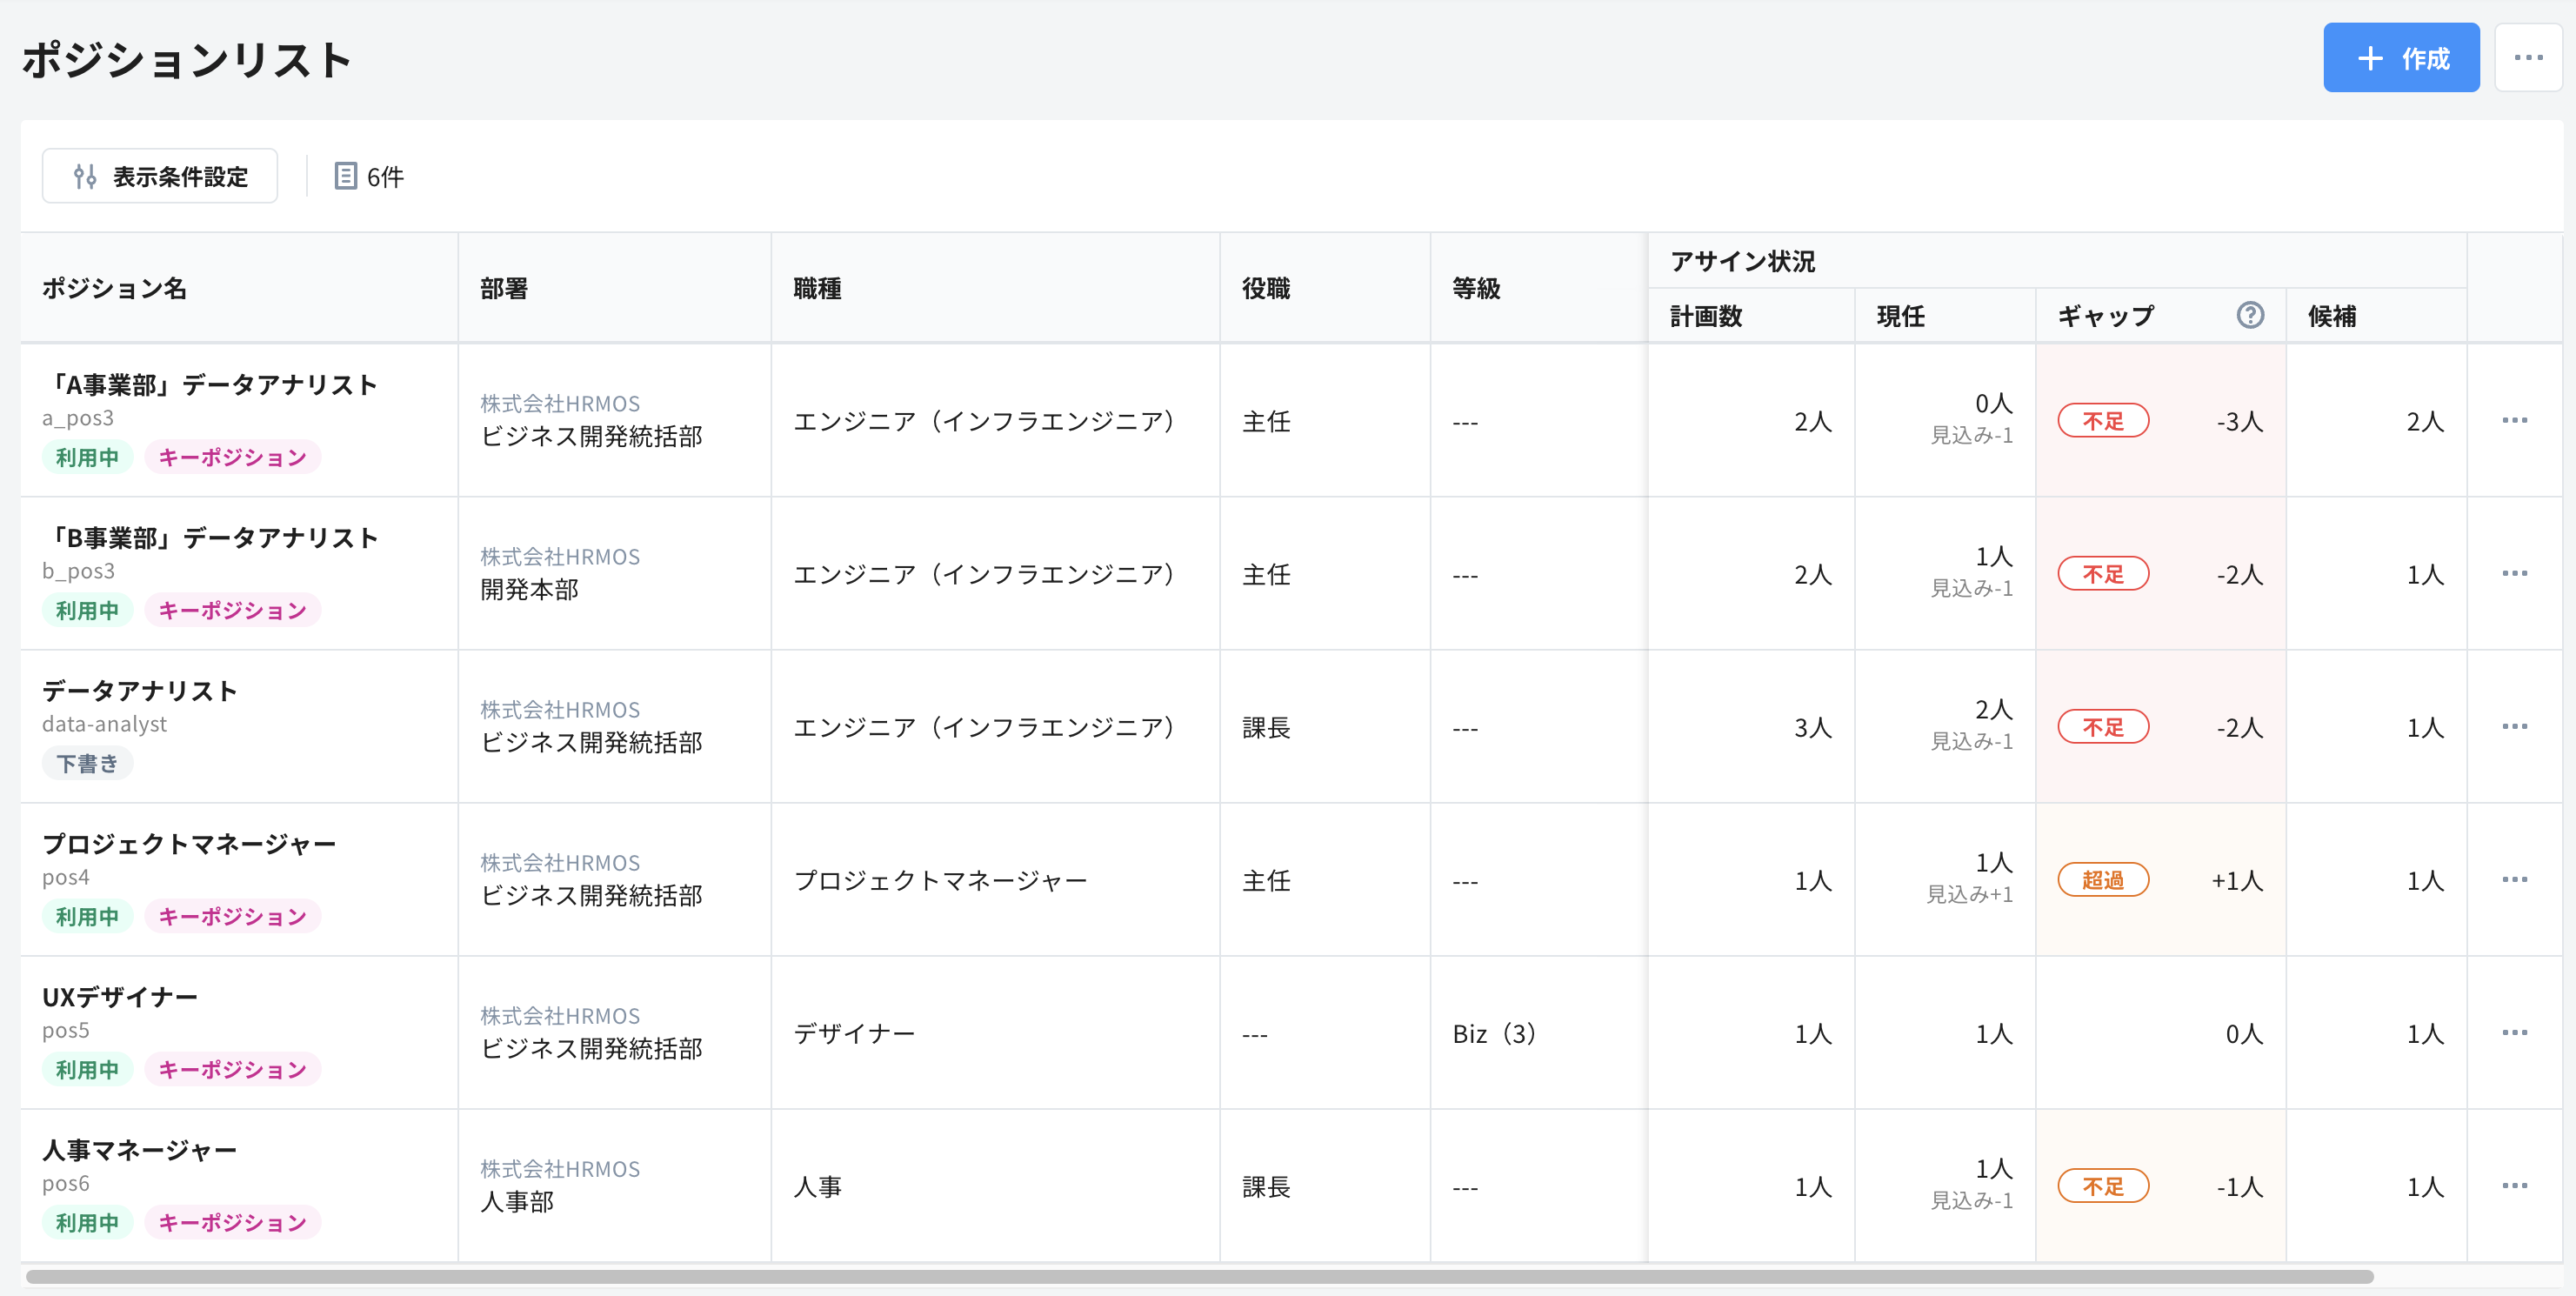Click the 不足 status pill on 人事マネージャー row
This screenshot has width=2576, height=1296.
(x=2104, y=1186)
